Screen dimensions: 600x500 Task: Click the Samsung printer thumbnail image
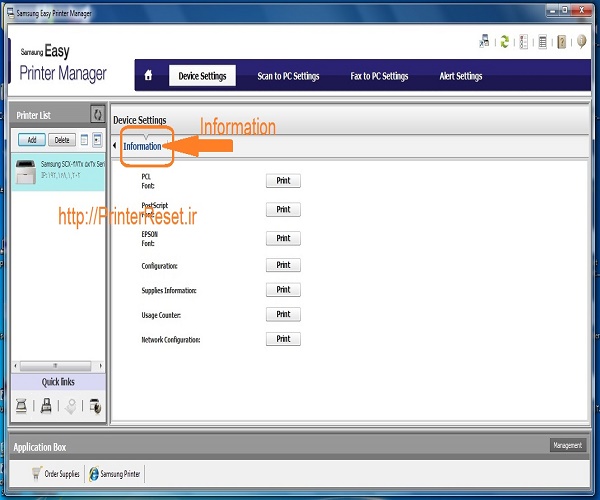[26, 172]
